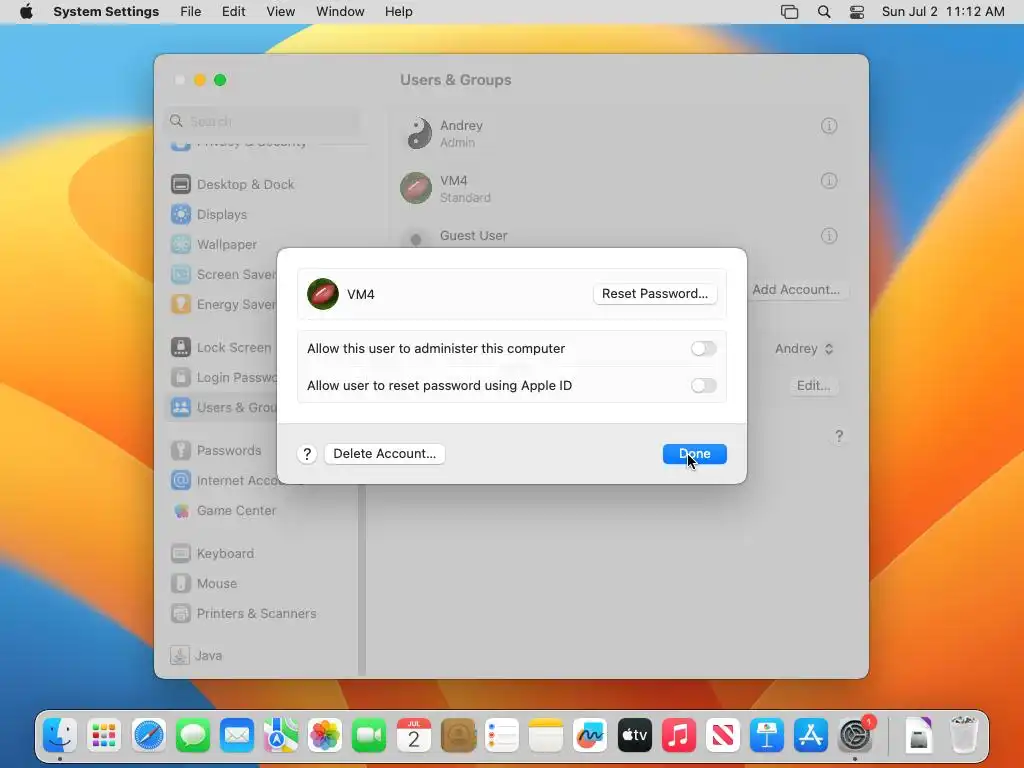
Task: Click the Done button in the dialog
Action: pyautogui.click(x=694, y=454)
